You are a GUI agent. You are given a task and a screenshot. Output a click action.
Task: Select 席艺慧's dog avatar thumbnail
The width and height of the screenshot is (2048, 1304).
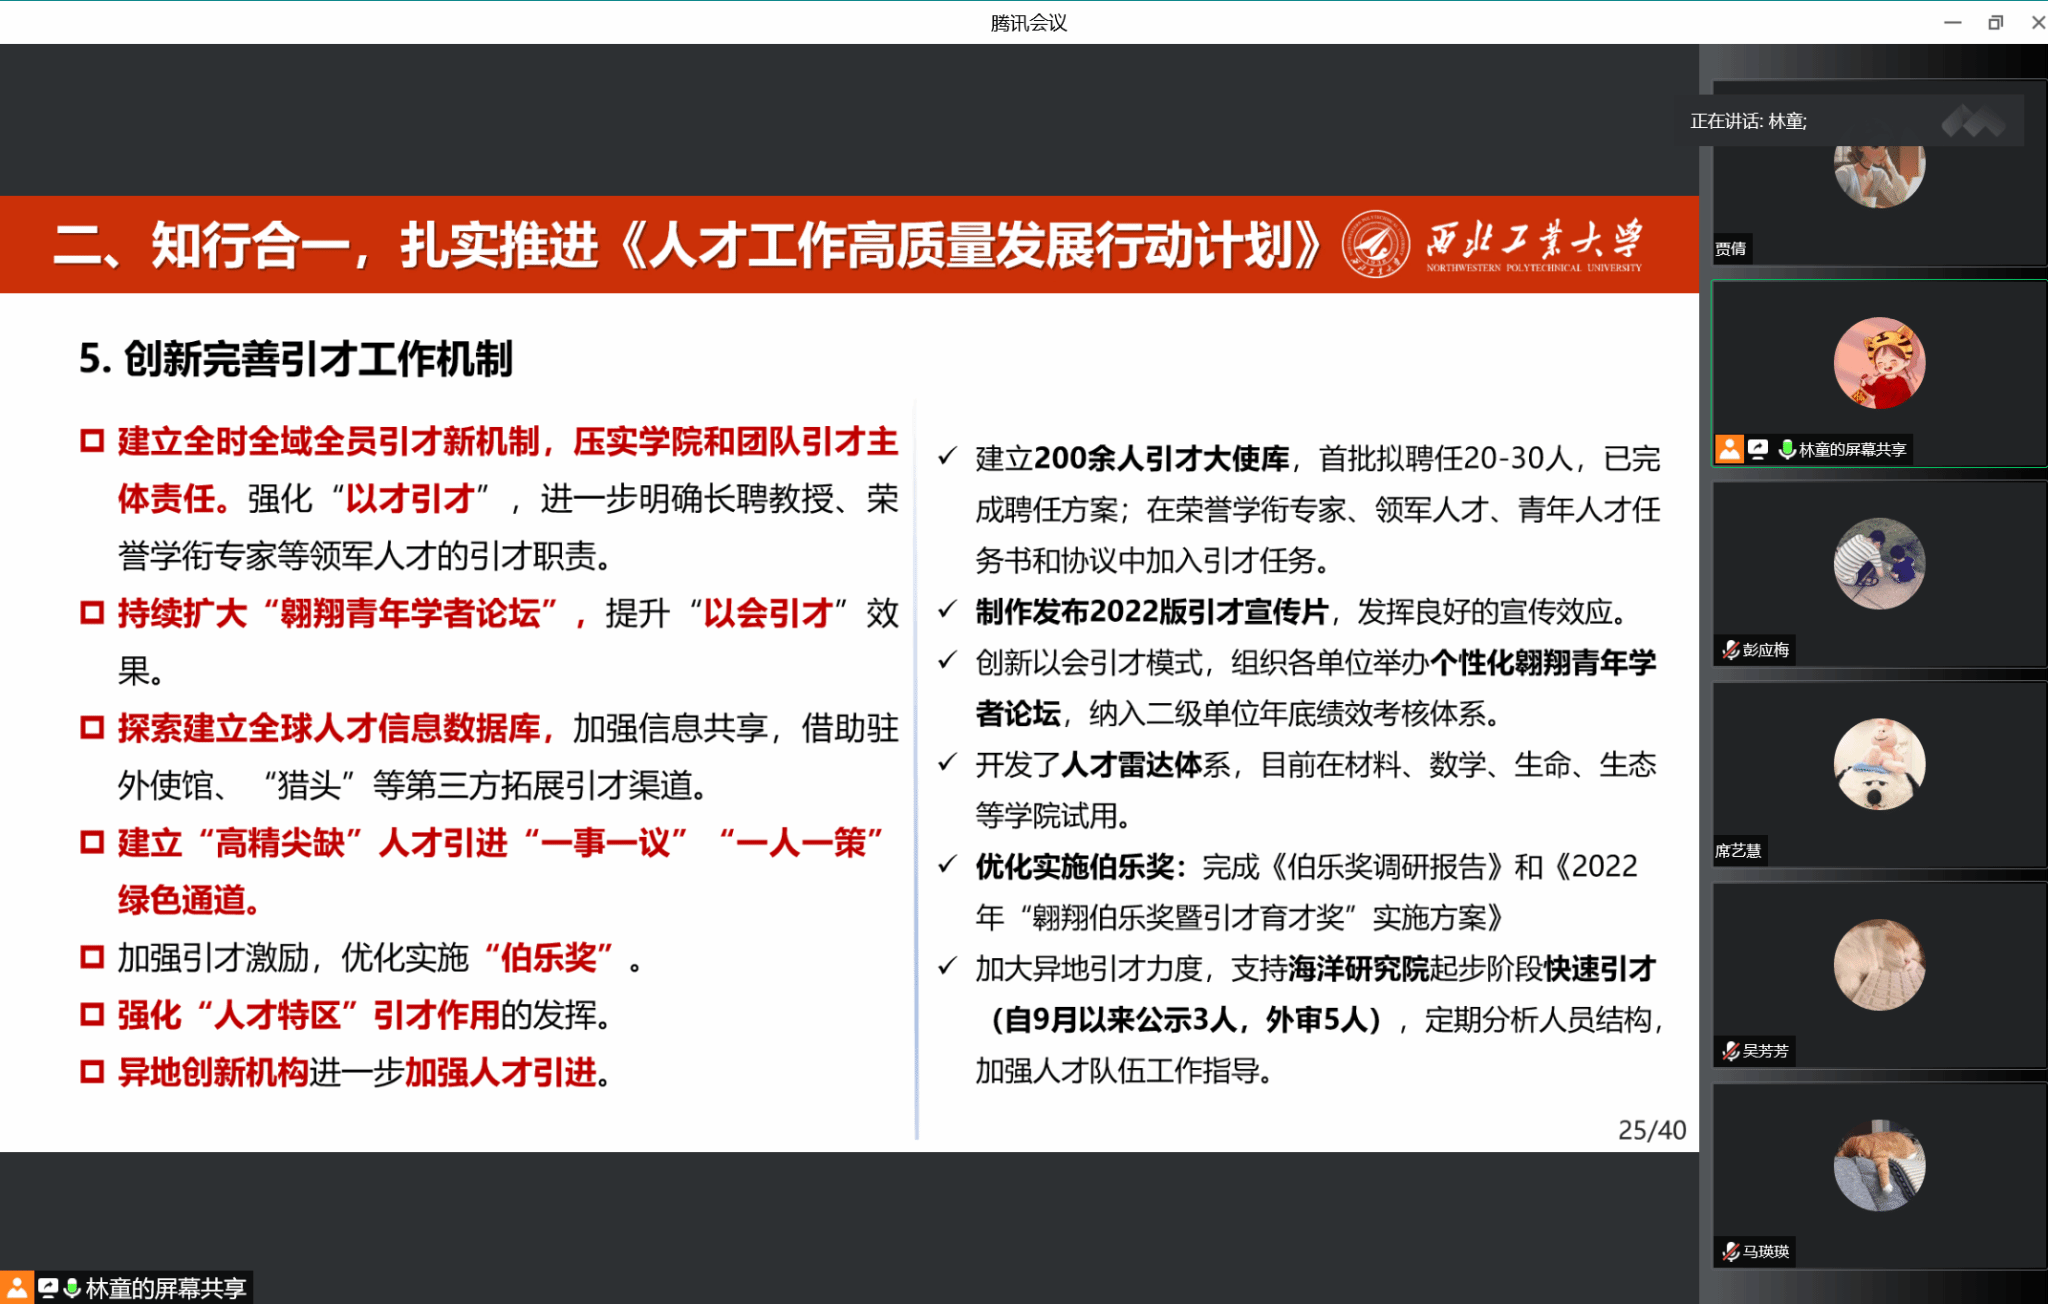[1879, 764]
